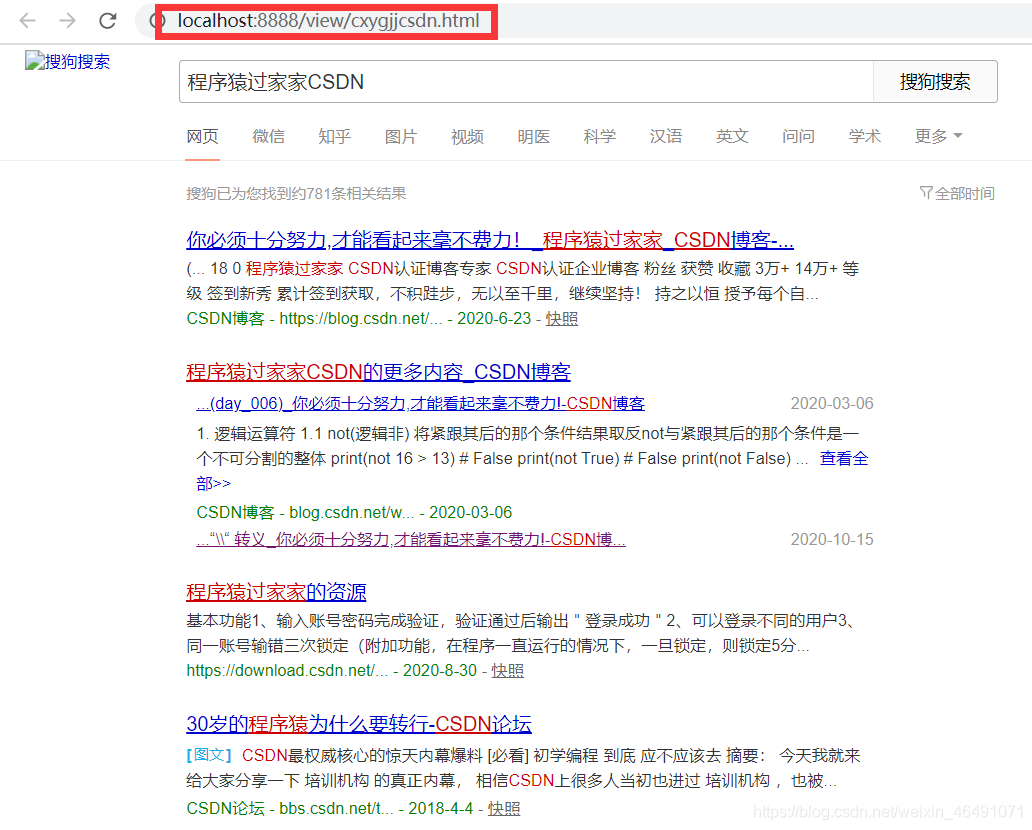
Task: Switch to the 明医 tab
Action: [x=533, y=136]
